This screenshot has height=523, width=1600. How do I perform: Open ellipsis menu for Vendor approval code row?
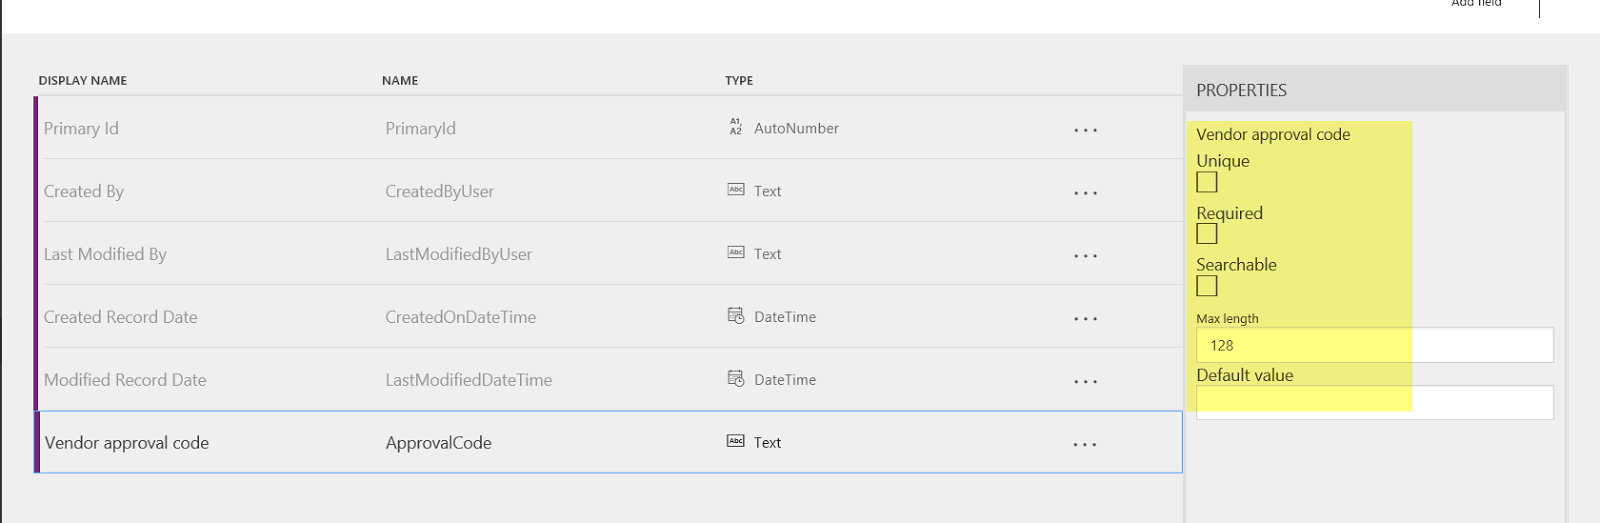(x=1085, y=444)
